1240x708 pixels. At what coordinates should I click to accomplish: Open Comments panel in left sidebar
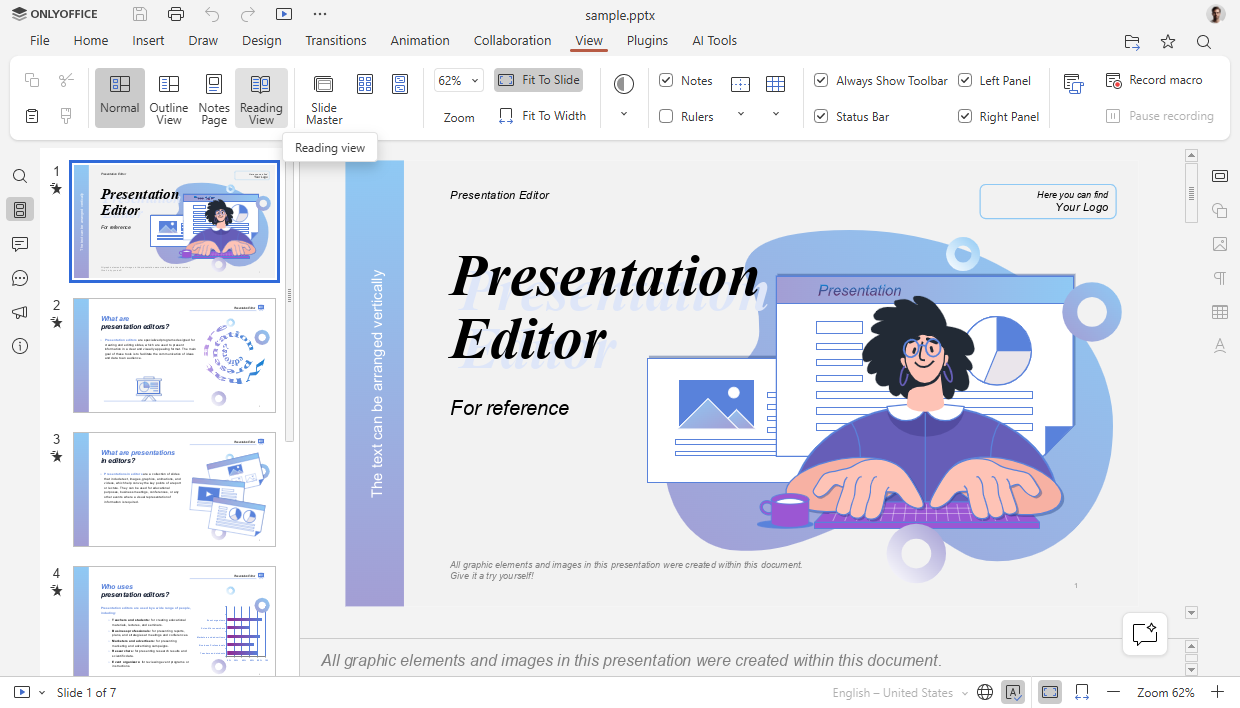[x=20, y=244]
